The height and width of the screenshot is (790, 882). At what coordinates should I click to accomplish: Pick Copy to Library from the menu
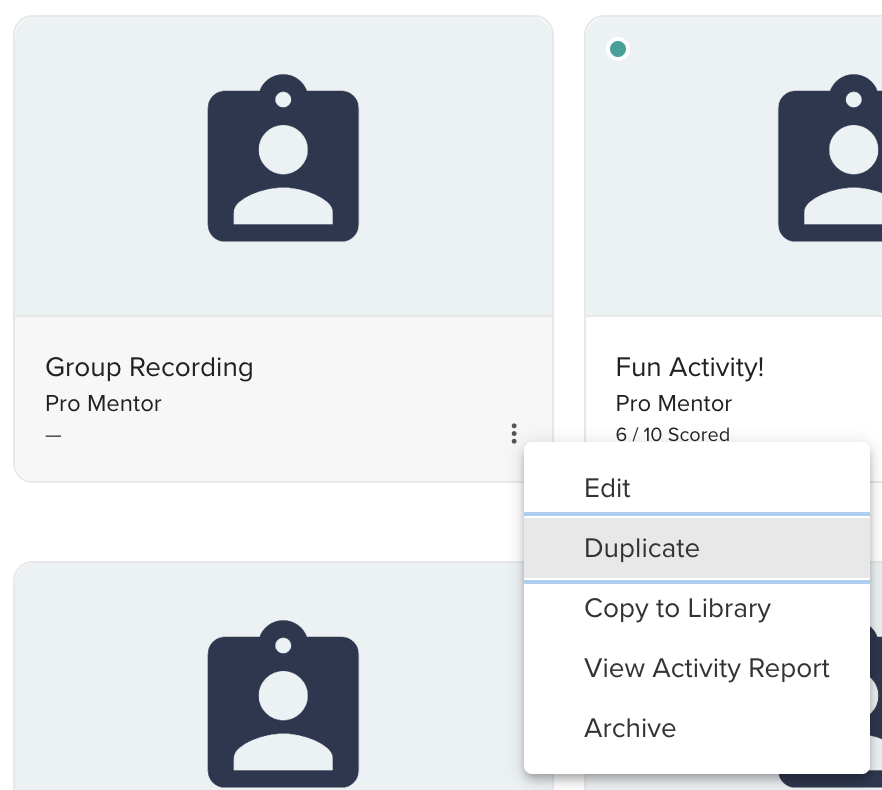tap(697, 608)
